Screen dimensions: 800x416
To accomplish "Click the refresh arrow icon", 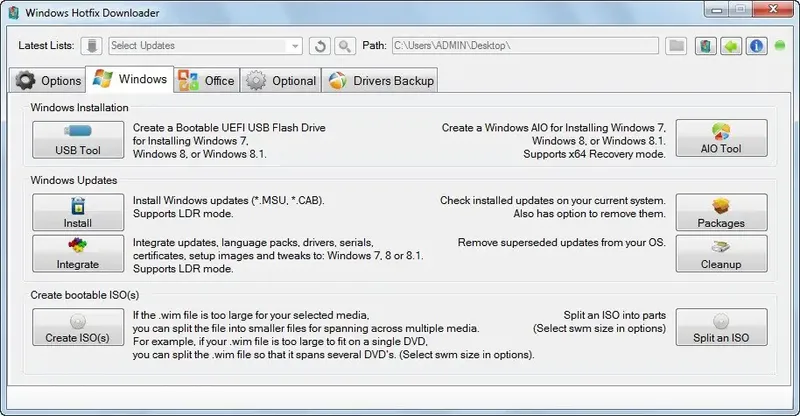I will coord(320,46).
